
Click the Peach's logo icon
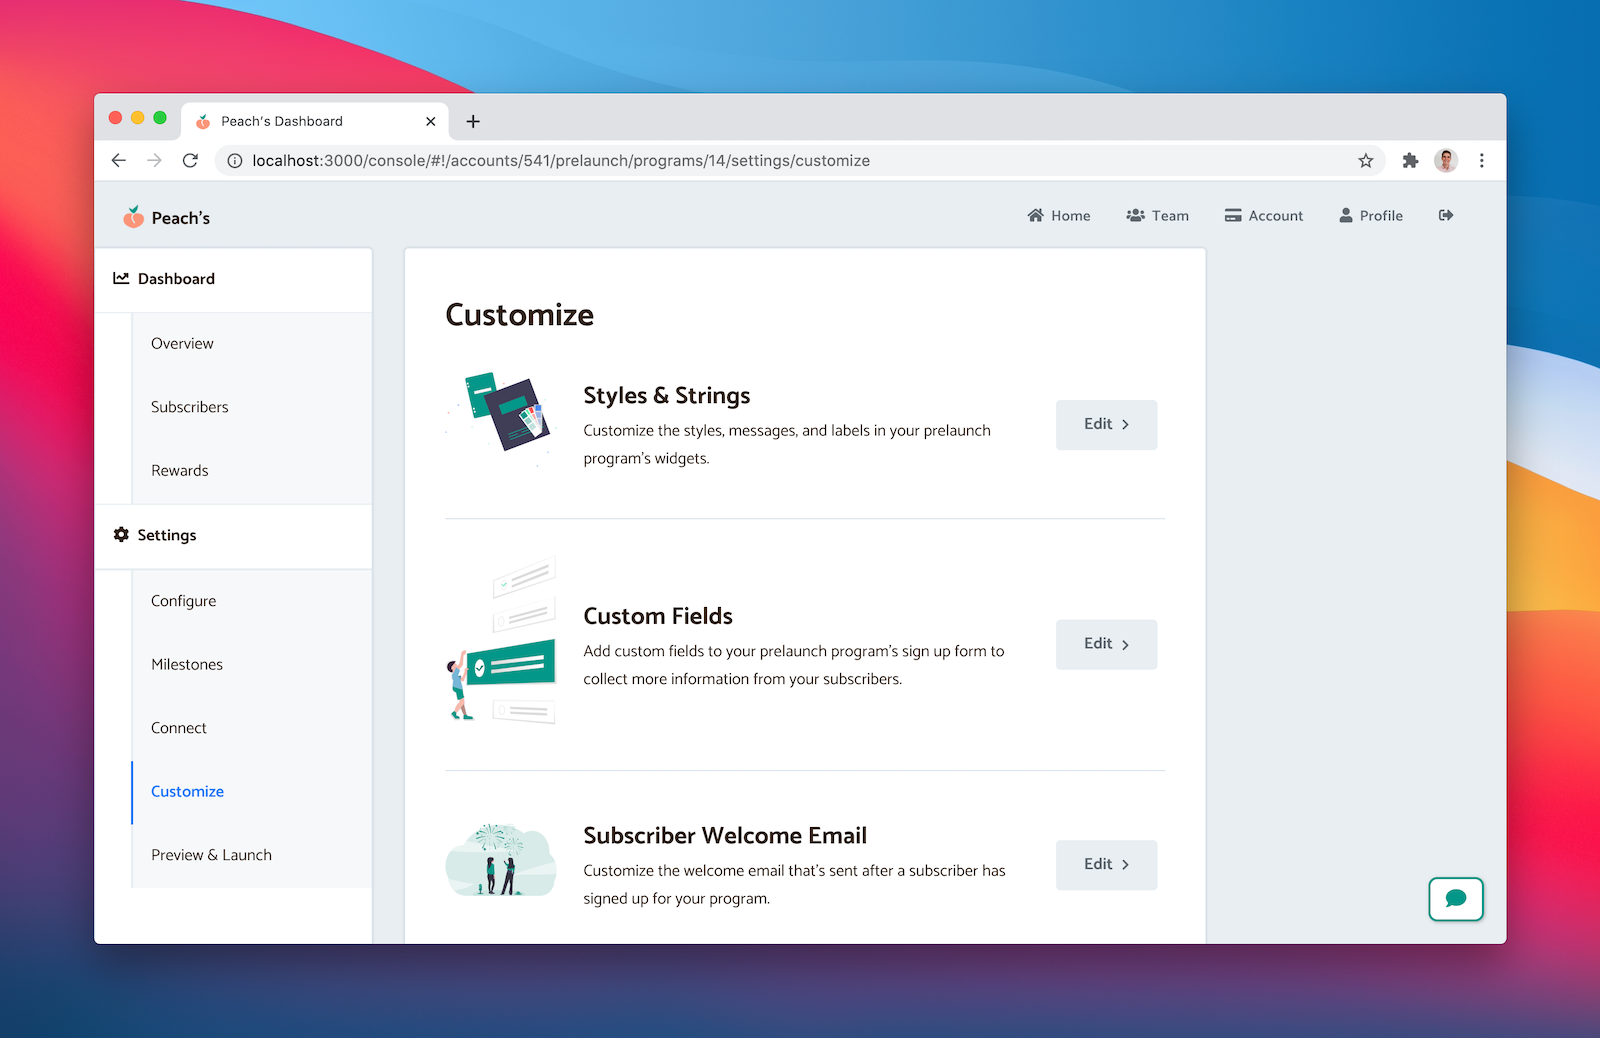133,217
